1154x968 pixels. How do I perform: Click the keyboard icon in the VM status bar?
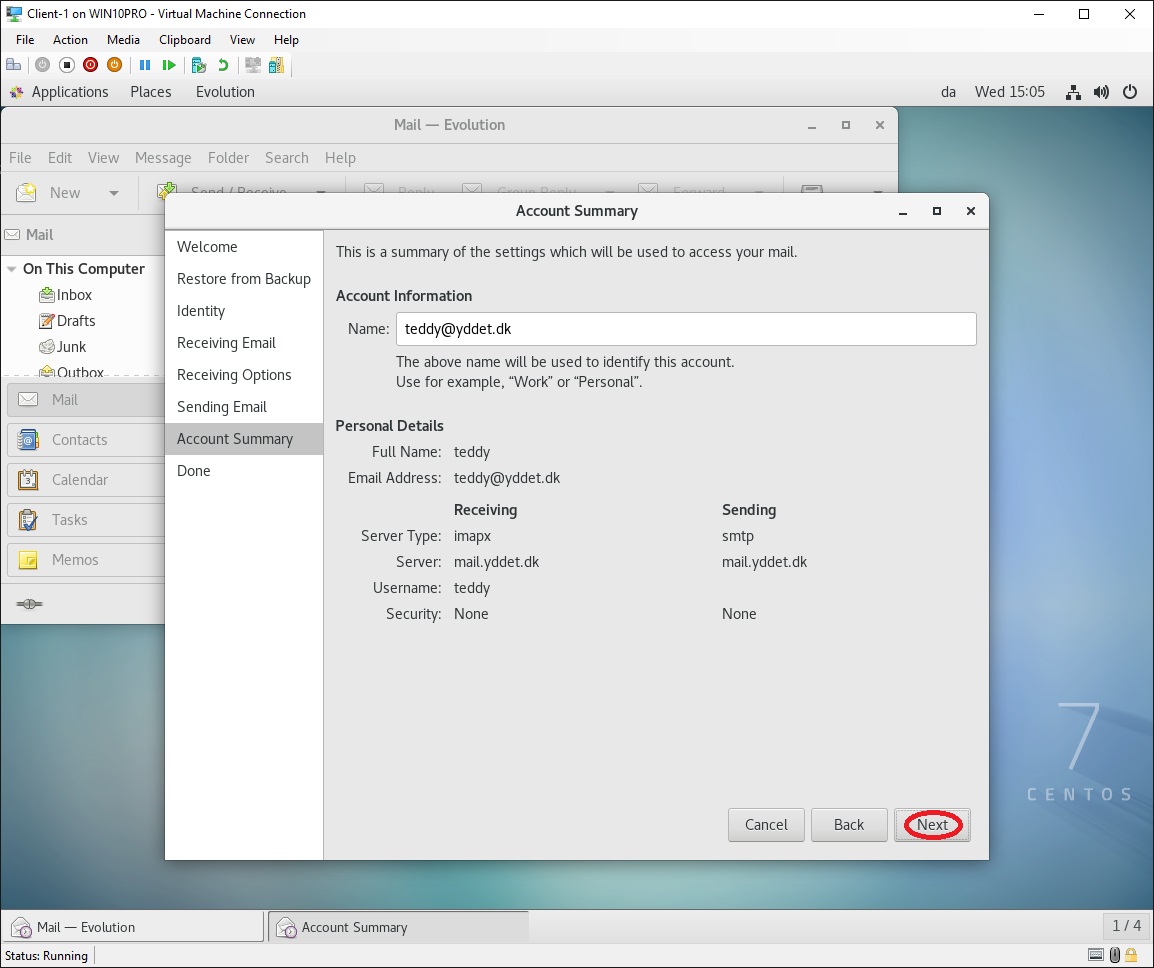(x=1096, y=955)
